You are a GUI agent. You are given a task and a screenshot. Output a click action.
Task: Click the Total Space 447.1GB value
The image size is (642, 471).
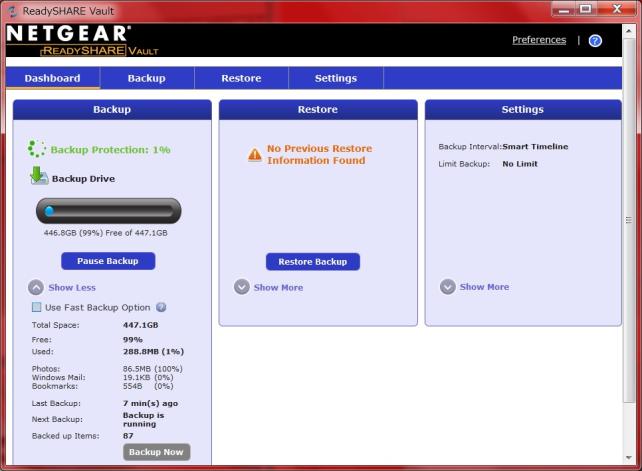click(x=140, y=325)
